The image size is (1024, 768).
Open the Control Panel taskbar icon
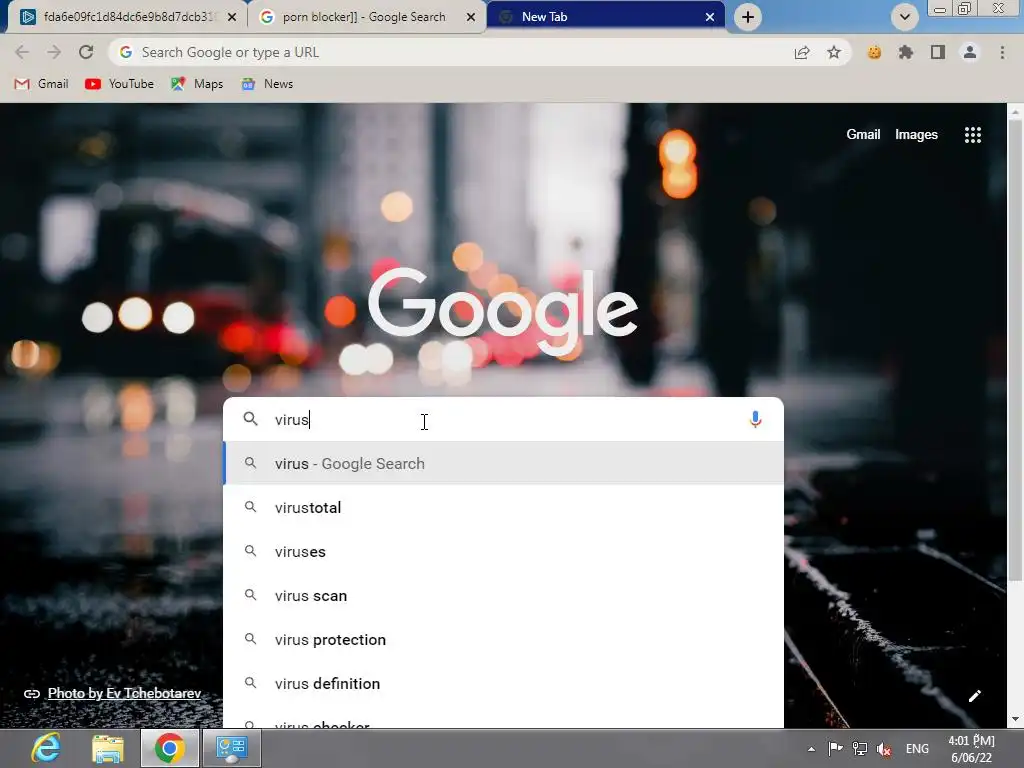[x=232, y=748]
